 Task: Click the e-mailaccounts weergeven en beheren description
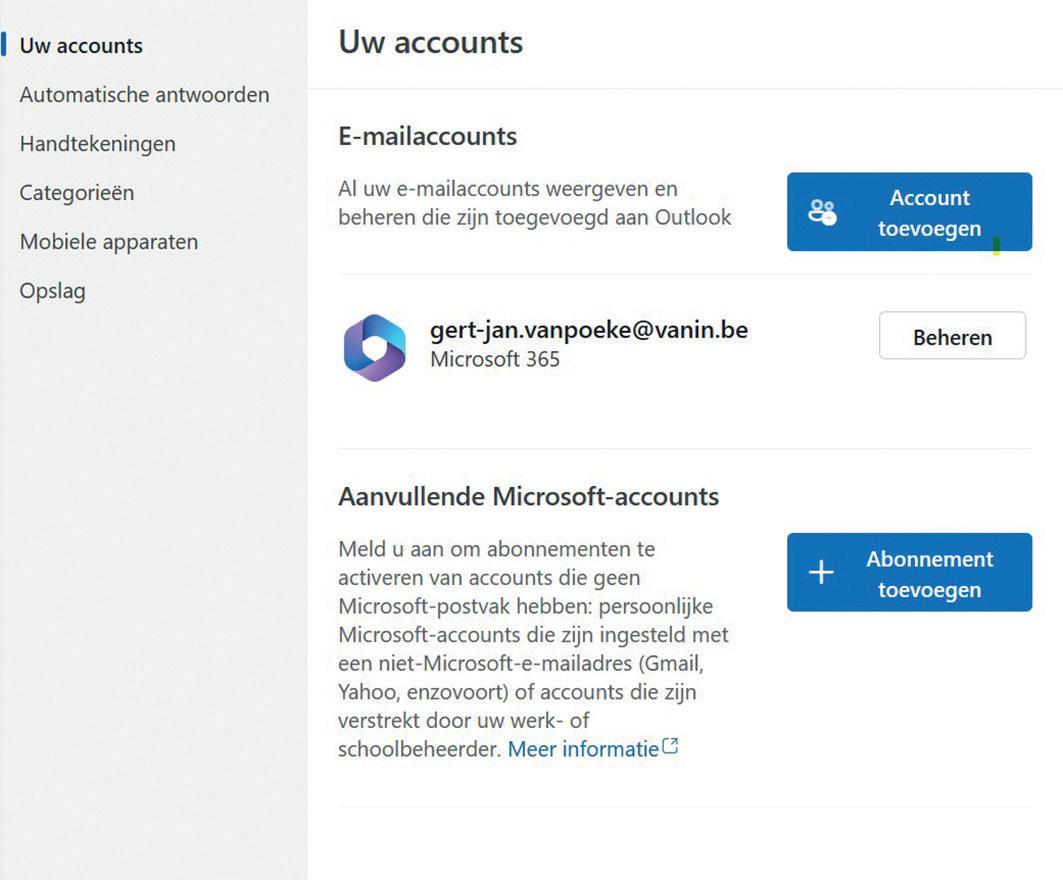(x=535, y=203)
